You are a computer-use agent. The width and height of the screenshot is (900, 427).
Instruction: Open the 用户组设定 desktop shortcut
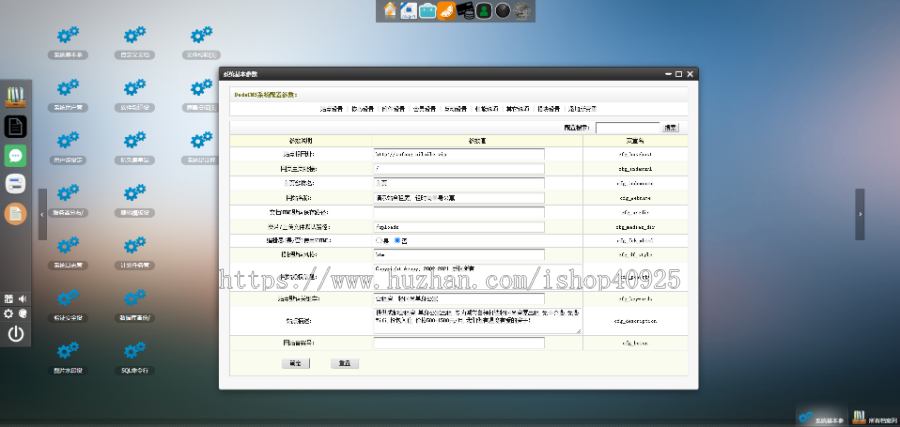[68, 148]
